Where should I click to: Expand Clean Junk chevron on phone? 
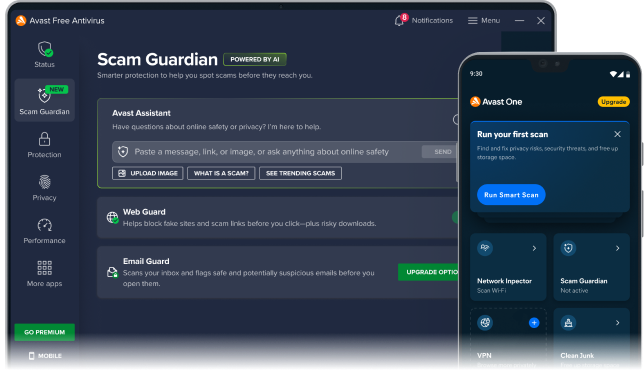617,323
